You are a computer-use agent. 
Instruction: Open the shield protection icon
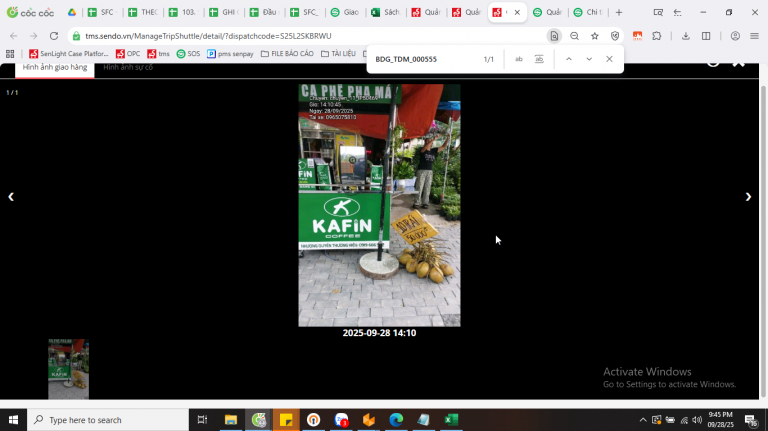pyautogui.click(x=615, y=36)
